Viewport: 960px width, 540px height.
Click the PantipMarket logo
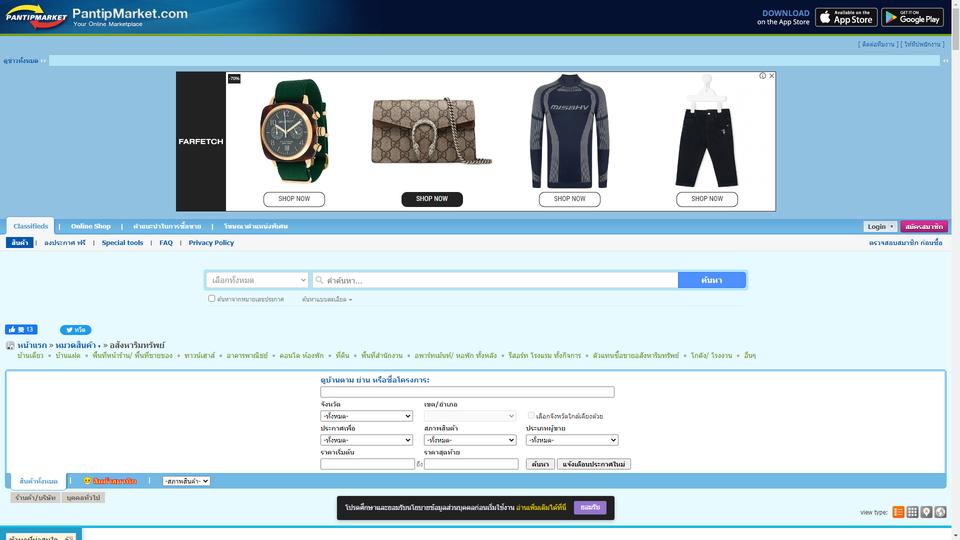tap(36, 17)
